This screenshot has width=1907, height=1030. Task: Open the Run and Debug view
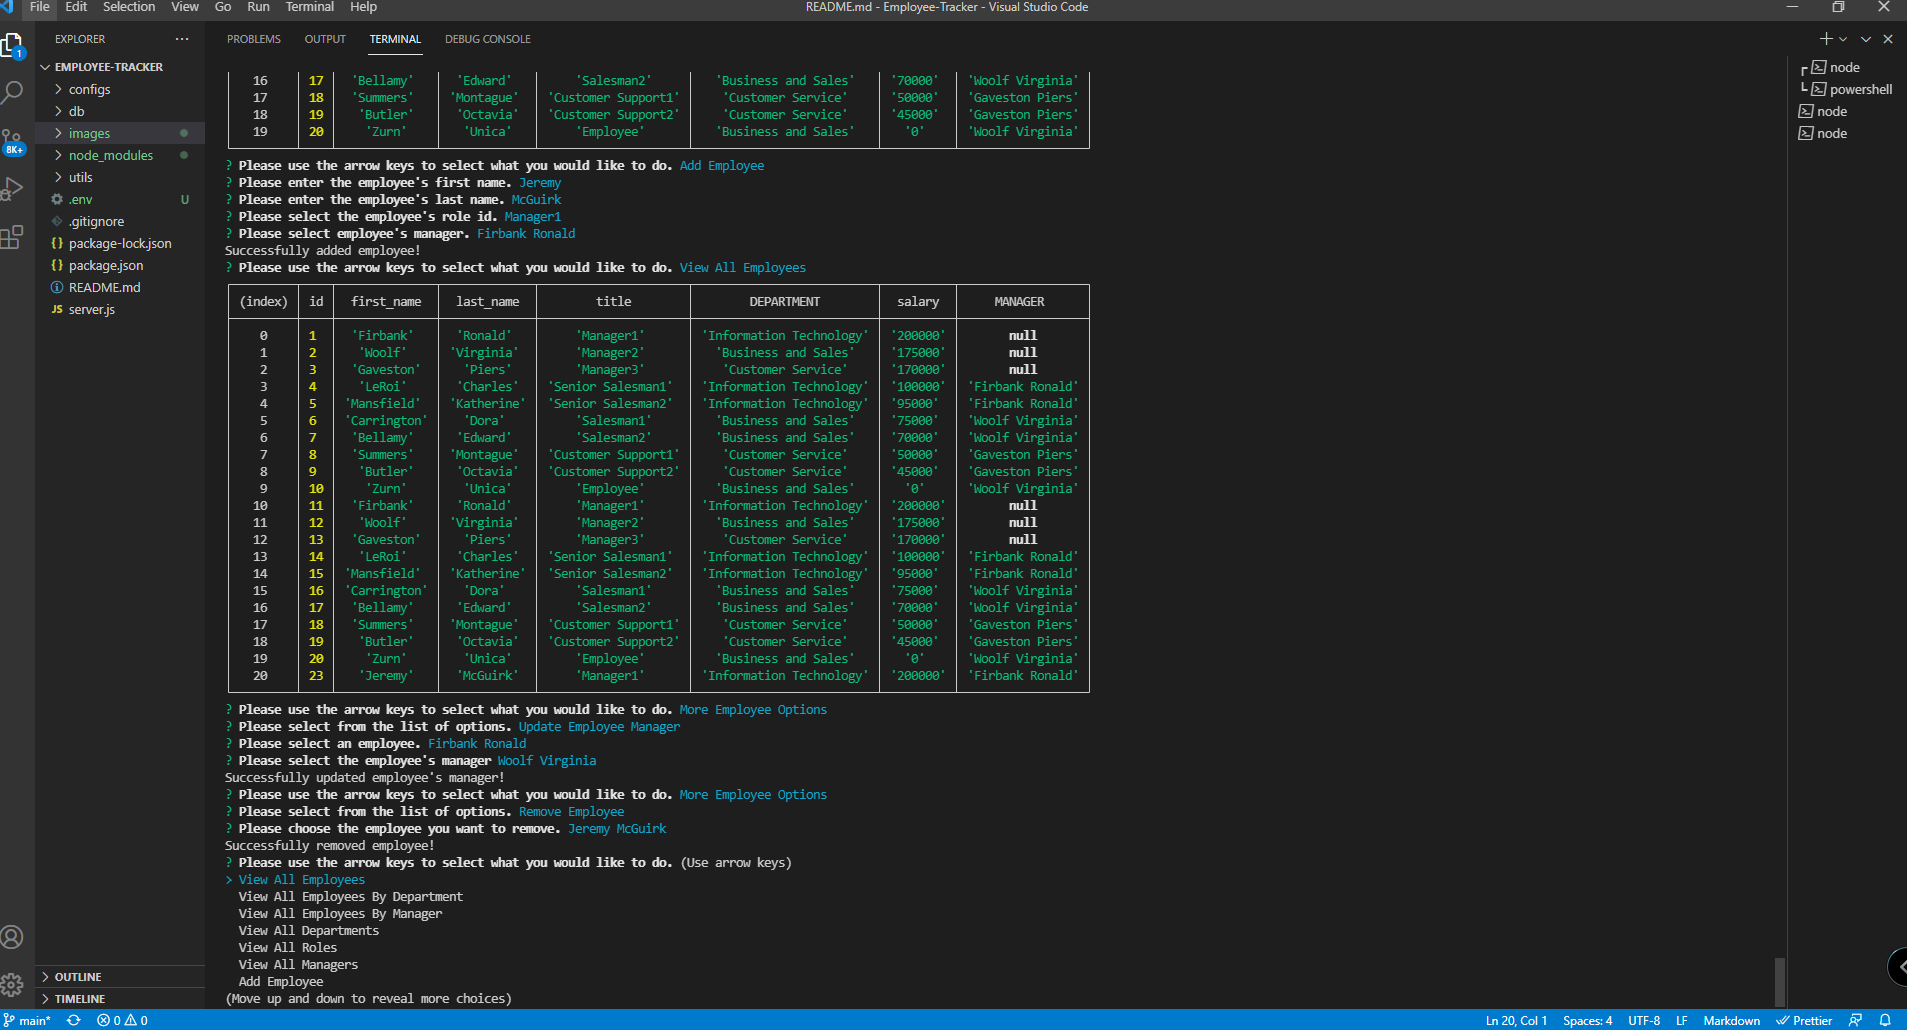coord(14,187)
